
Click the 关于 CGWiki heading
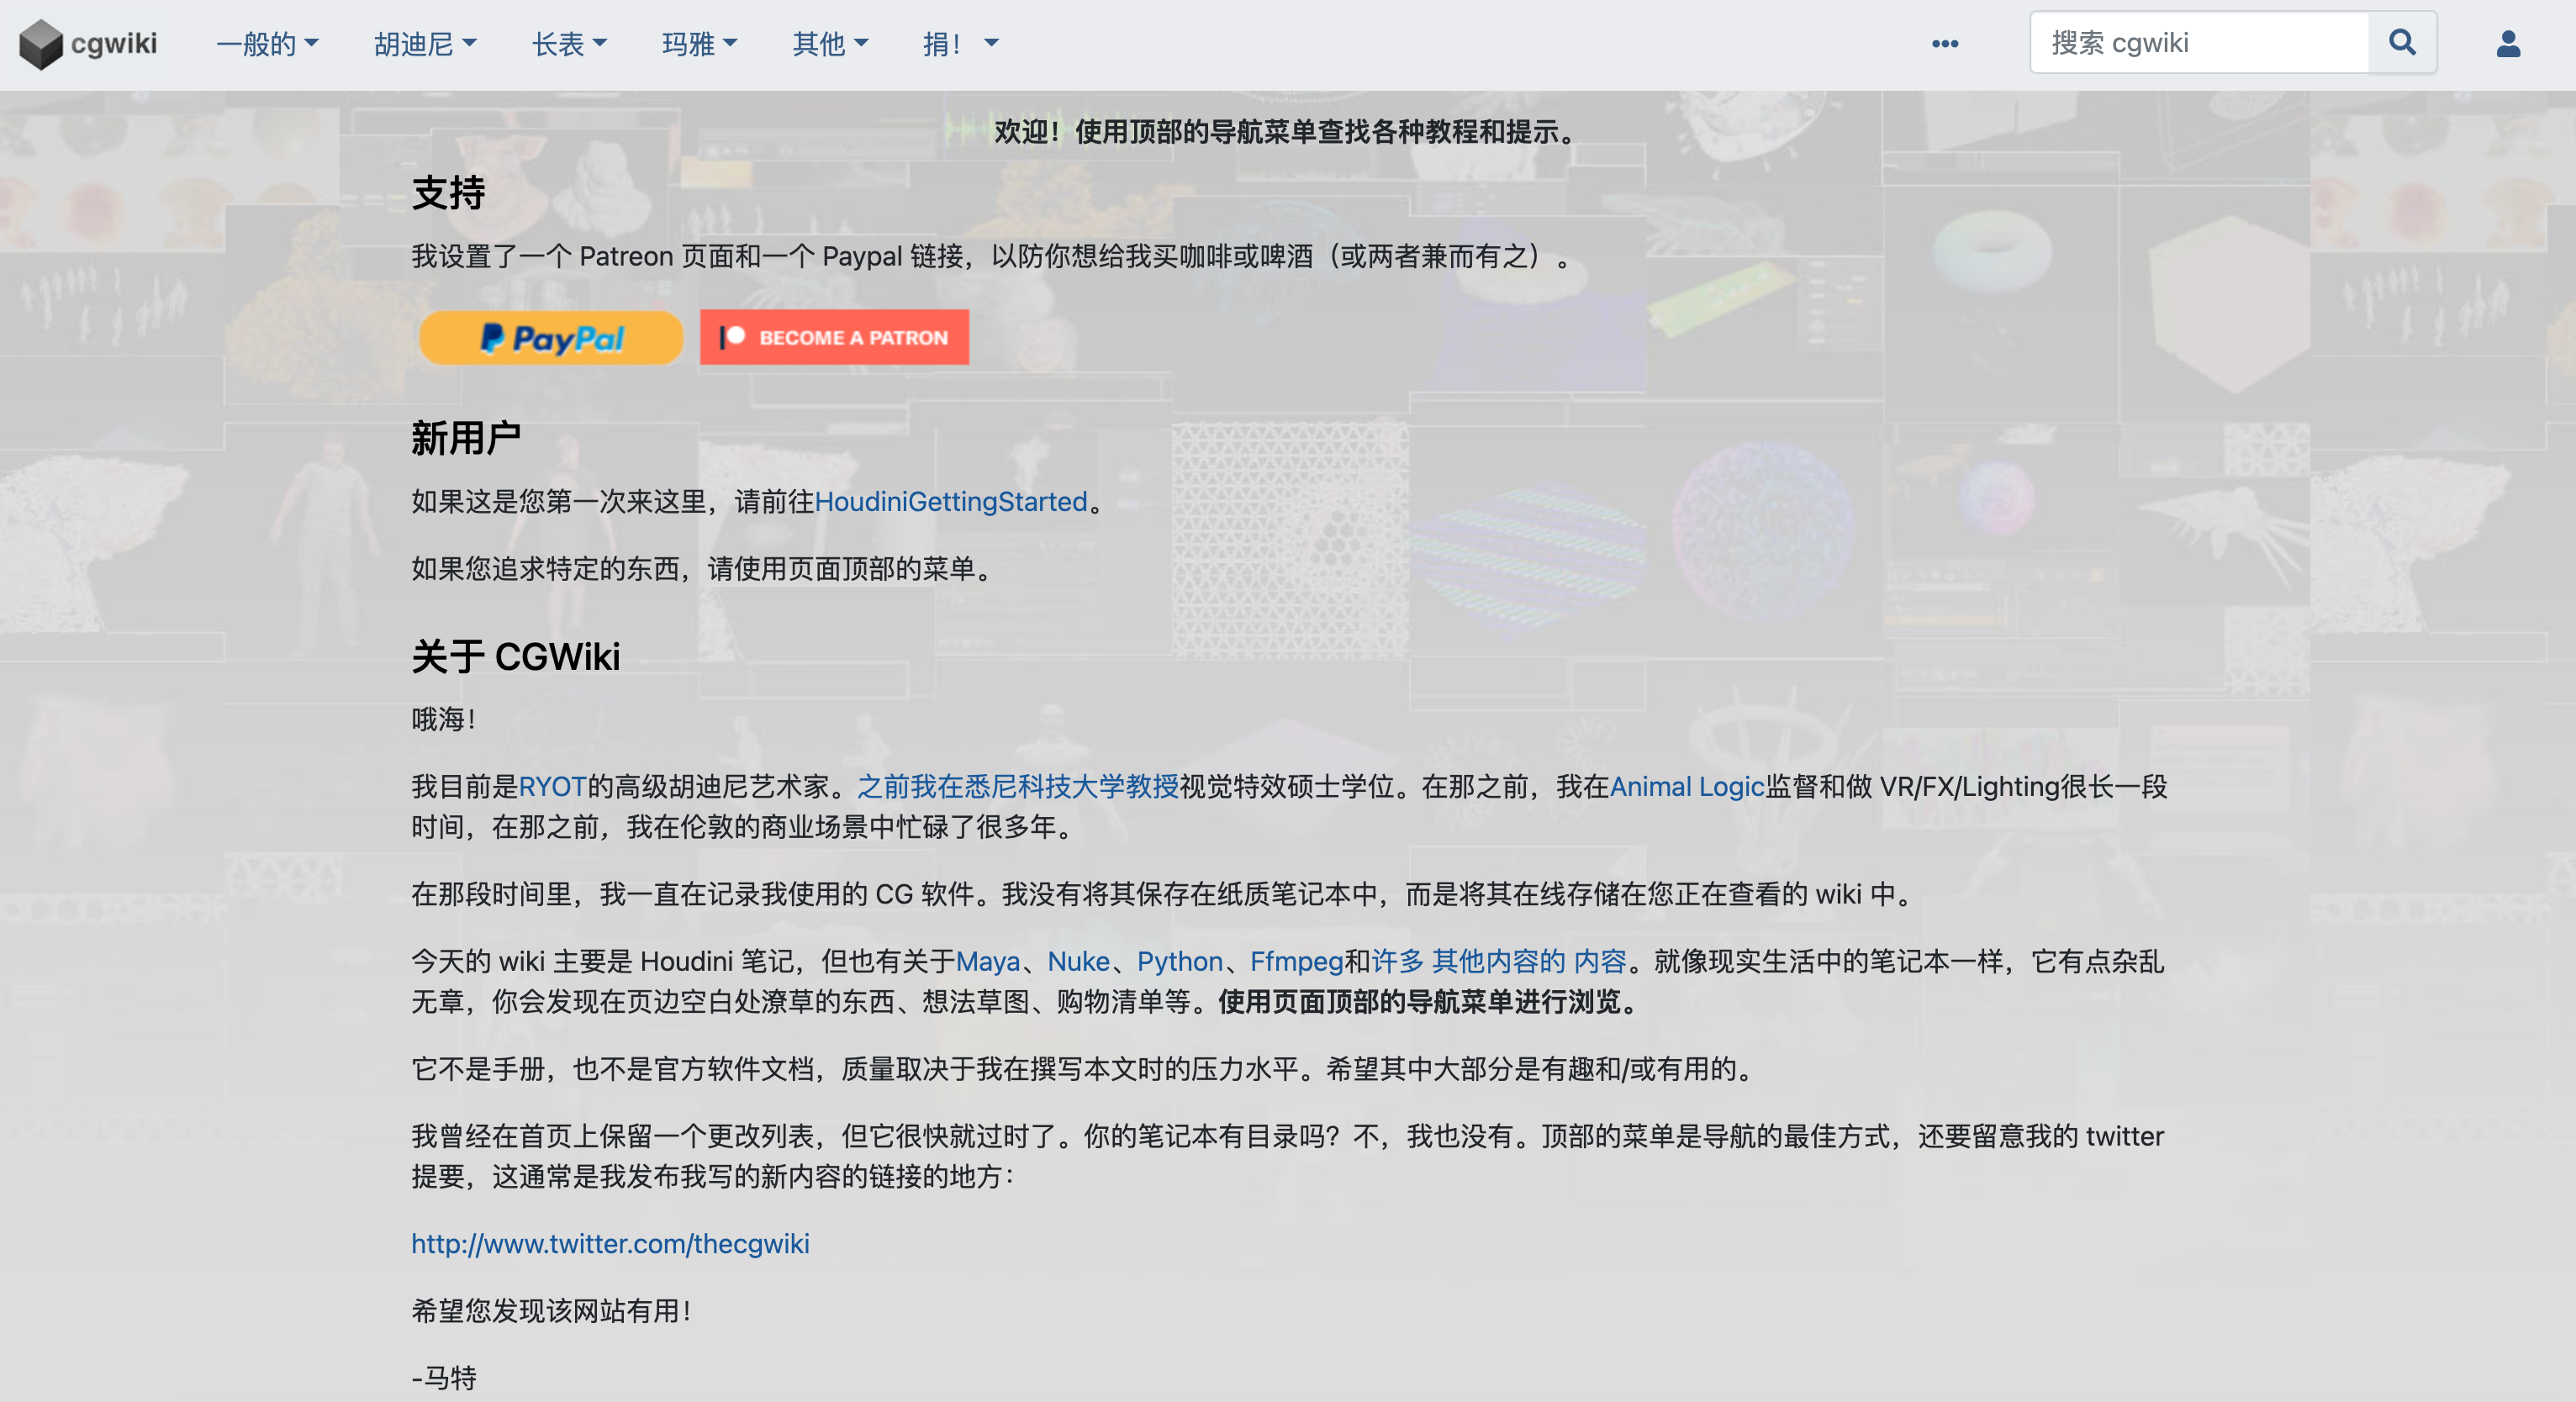(516, 657)
